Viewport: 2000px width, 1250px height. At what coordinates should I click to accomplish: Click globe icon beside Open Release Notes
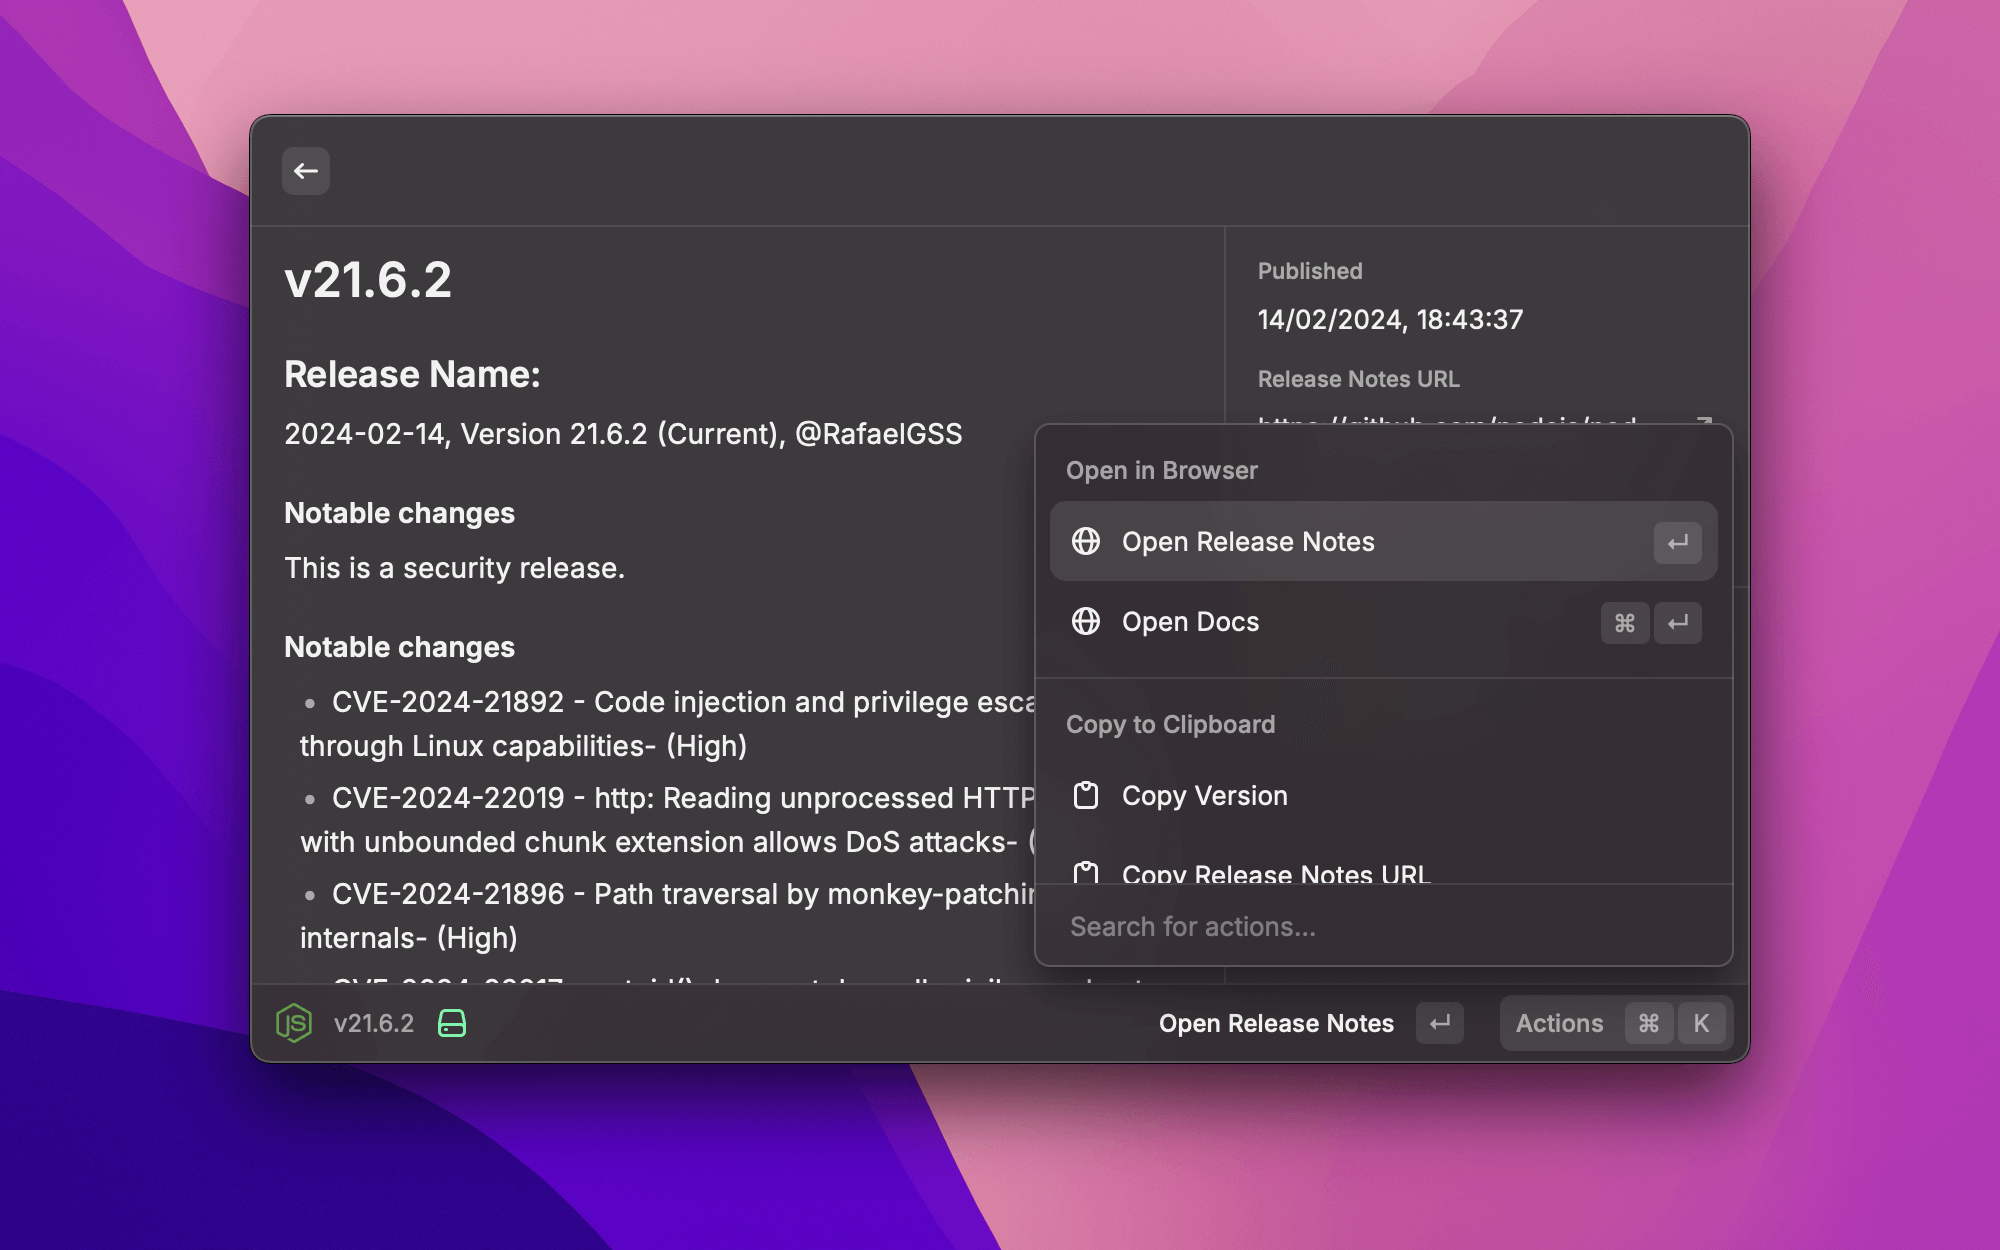pyautogui.click(x=1086, y=541)
